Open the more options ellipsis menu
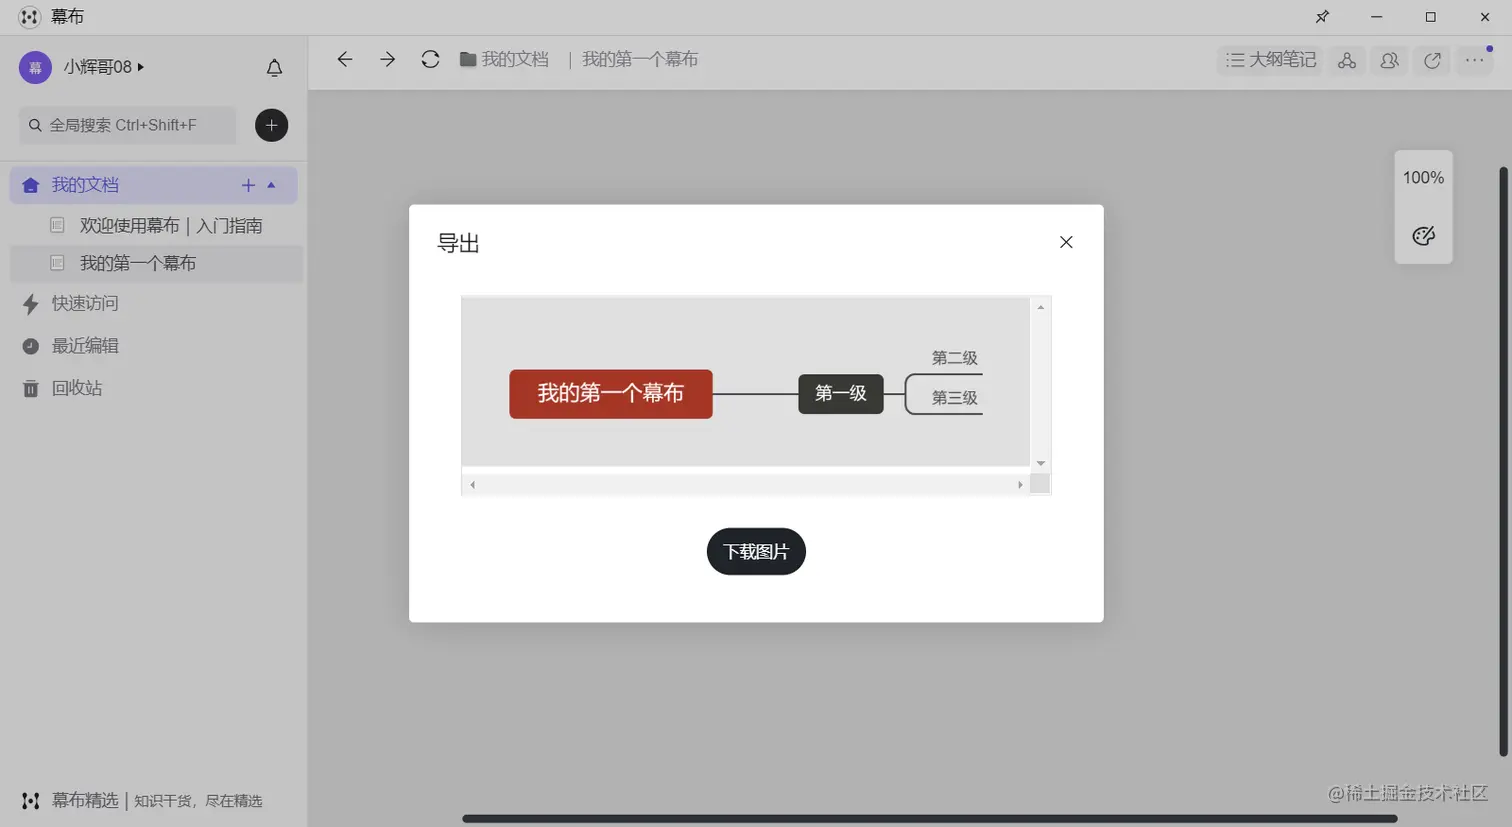 [1474, 60]
